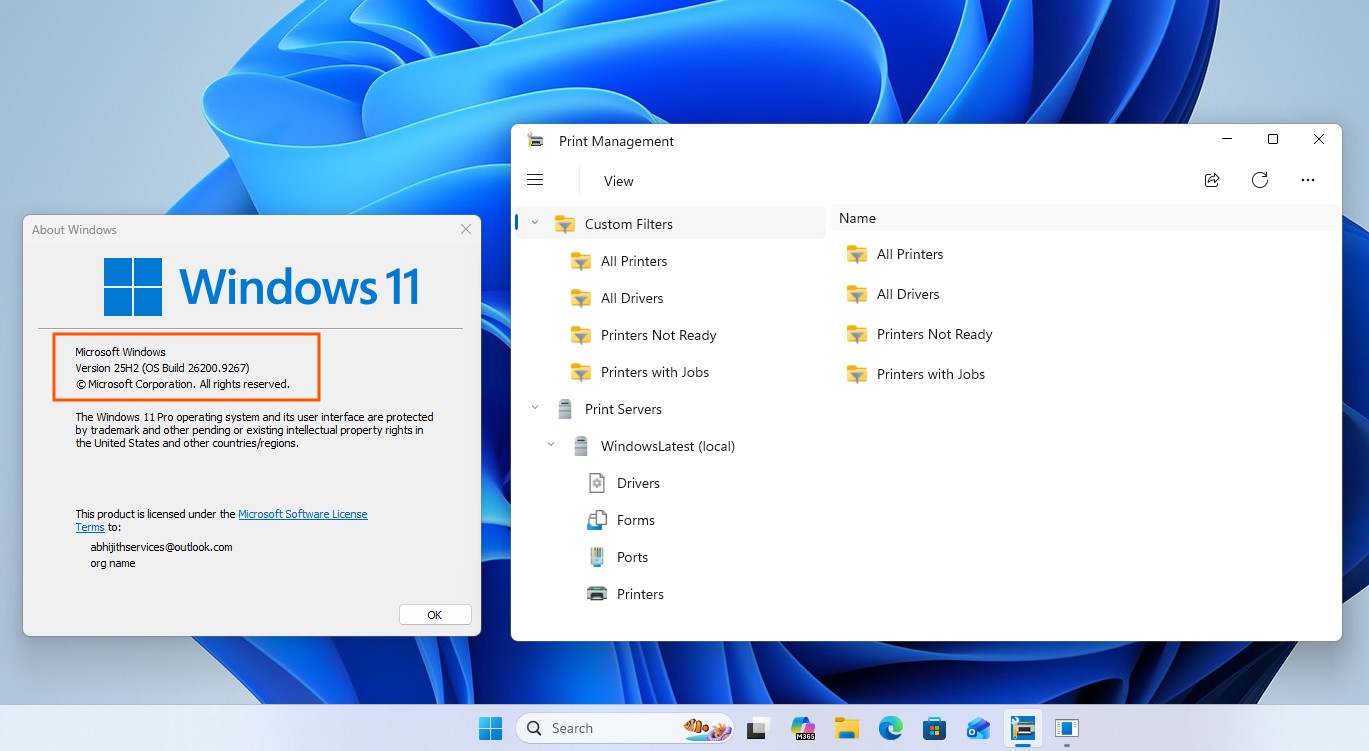Image resolution: width=1369 pixels, height=751 pixels.
Task: Collapse the Print Servers tree node
Action: click(535, 408)
